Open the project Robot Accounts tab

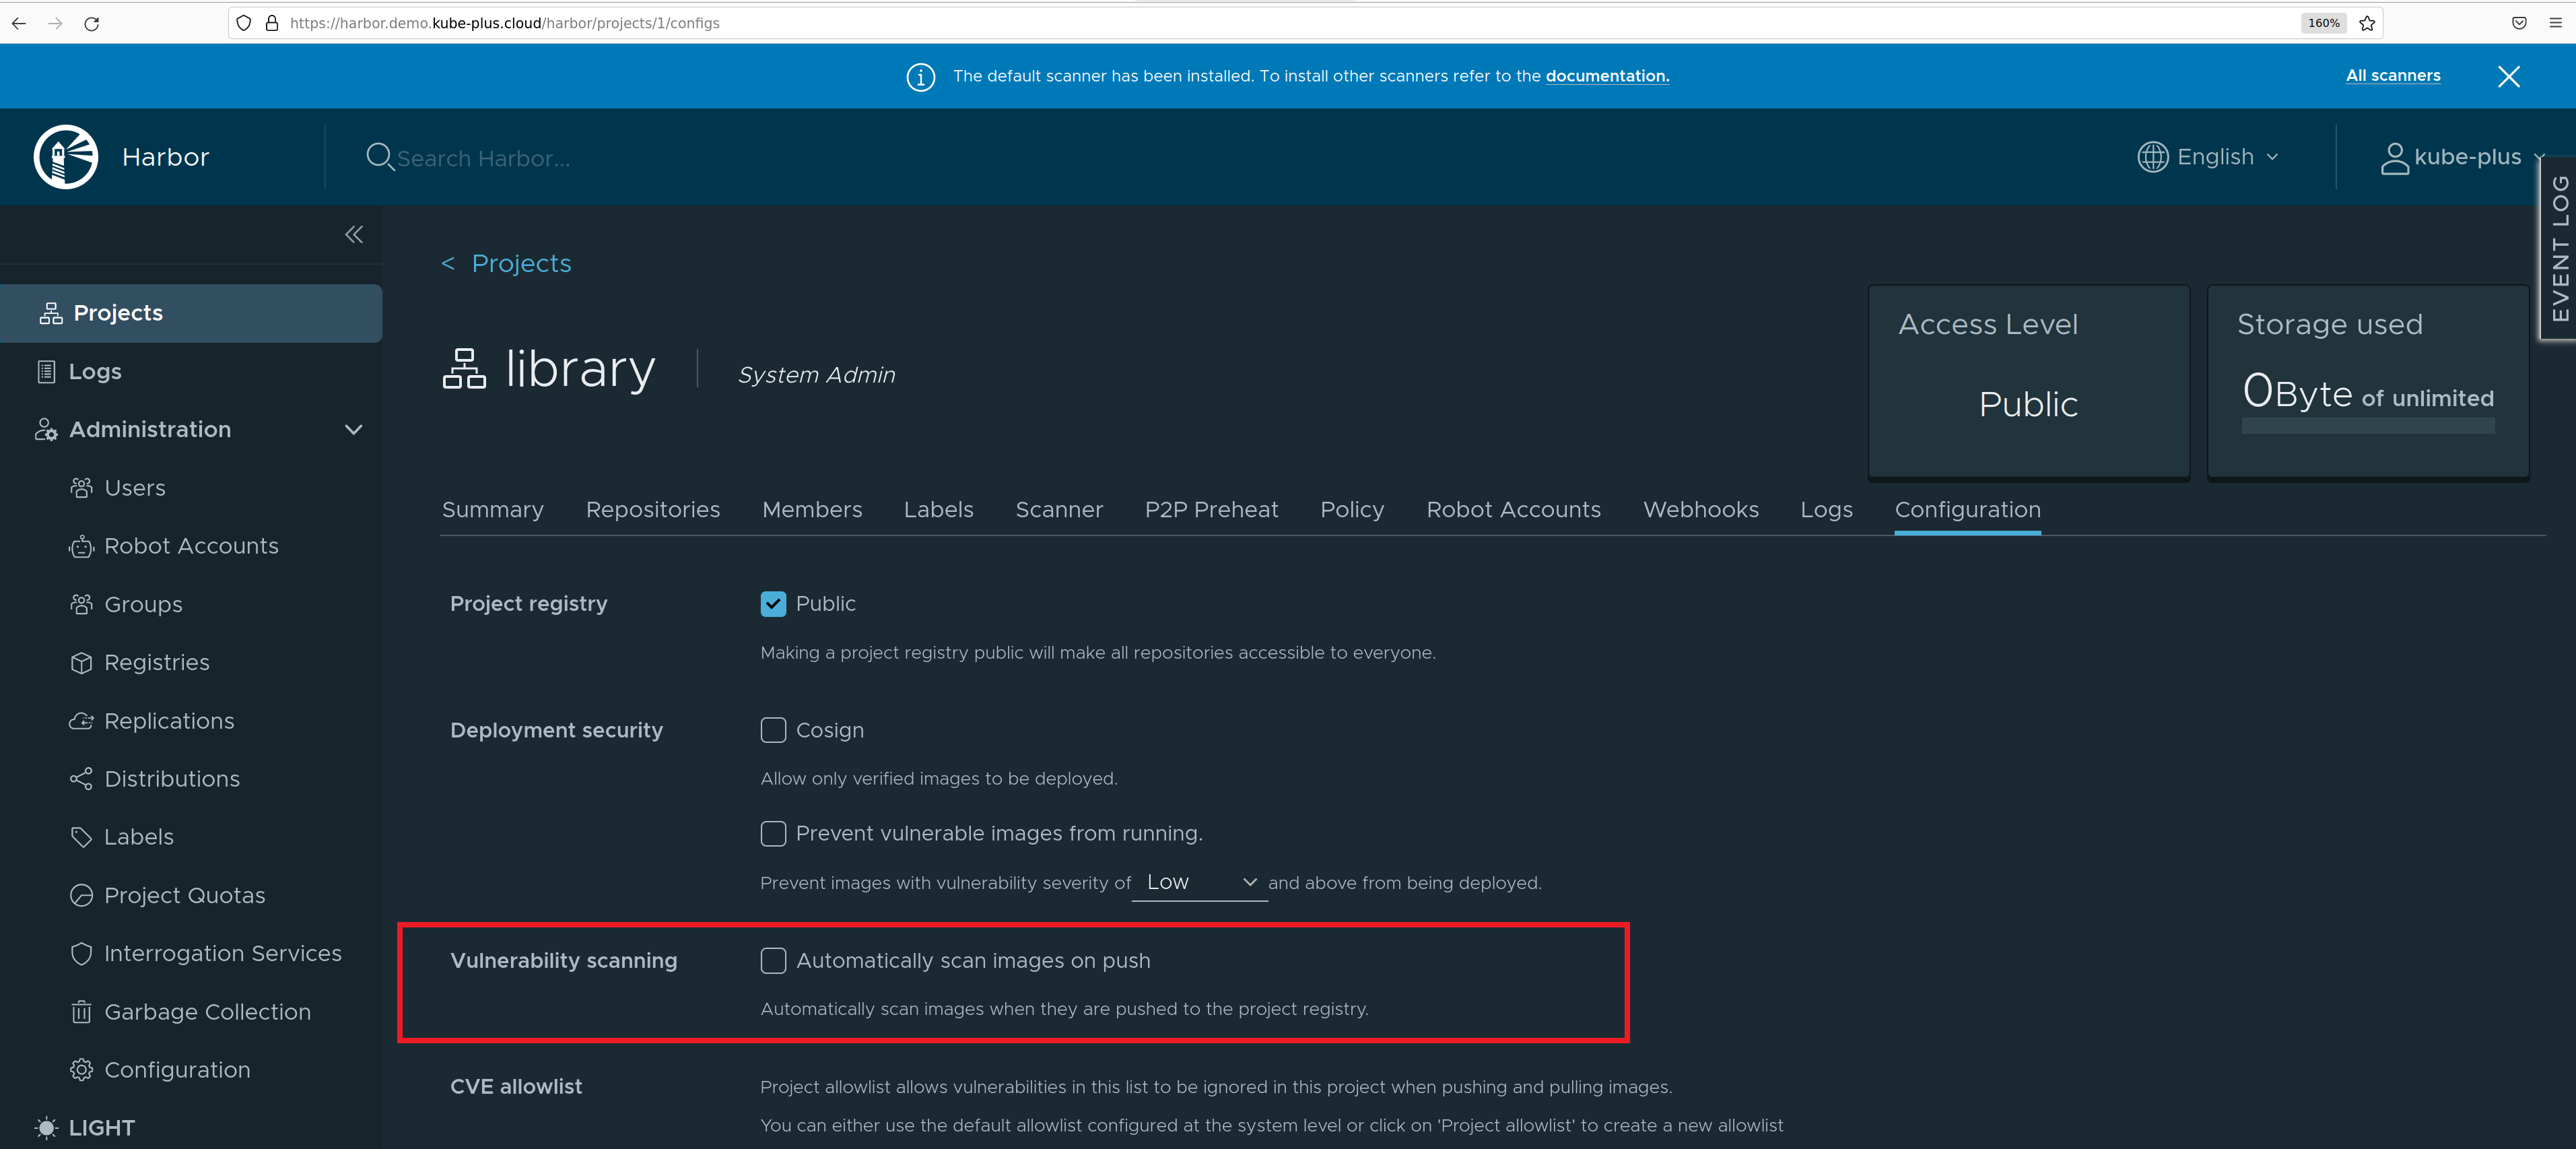[x=1513, y=510]
